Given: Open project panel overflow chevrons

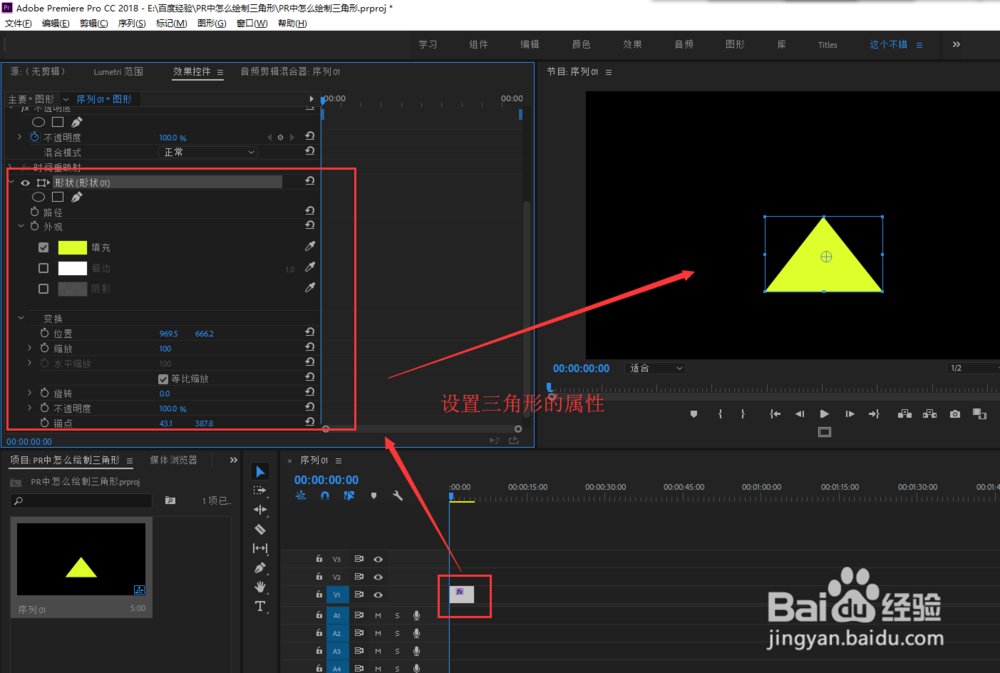Looking at the screenshot, I should pos(233,460).
